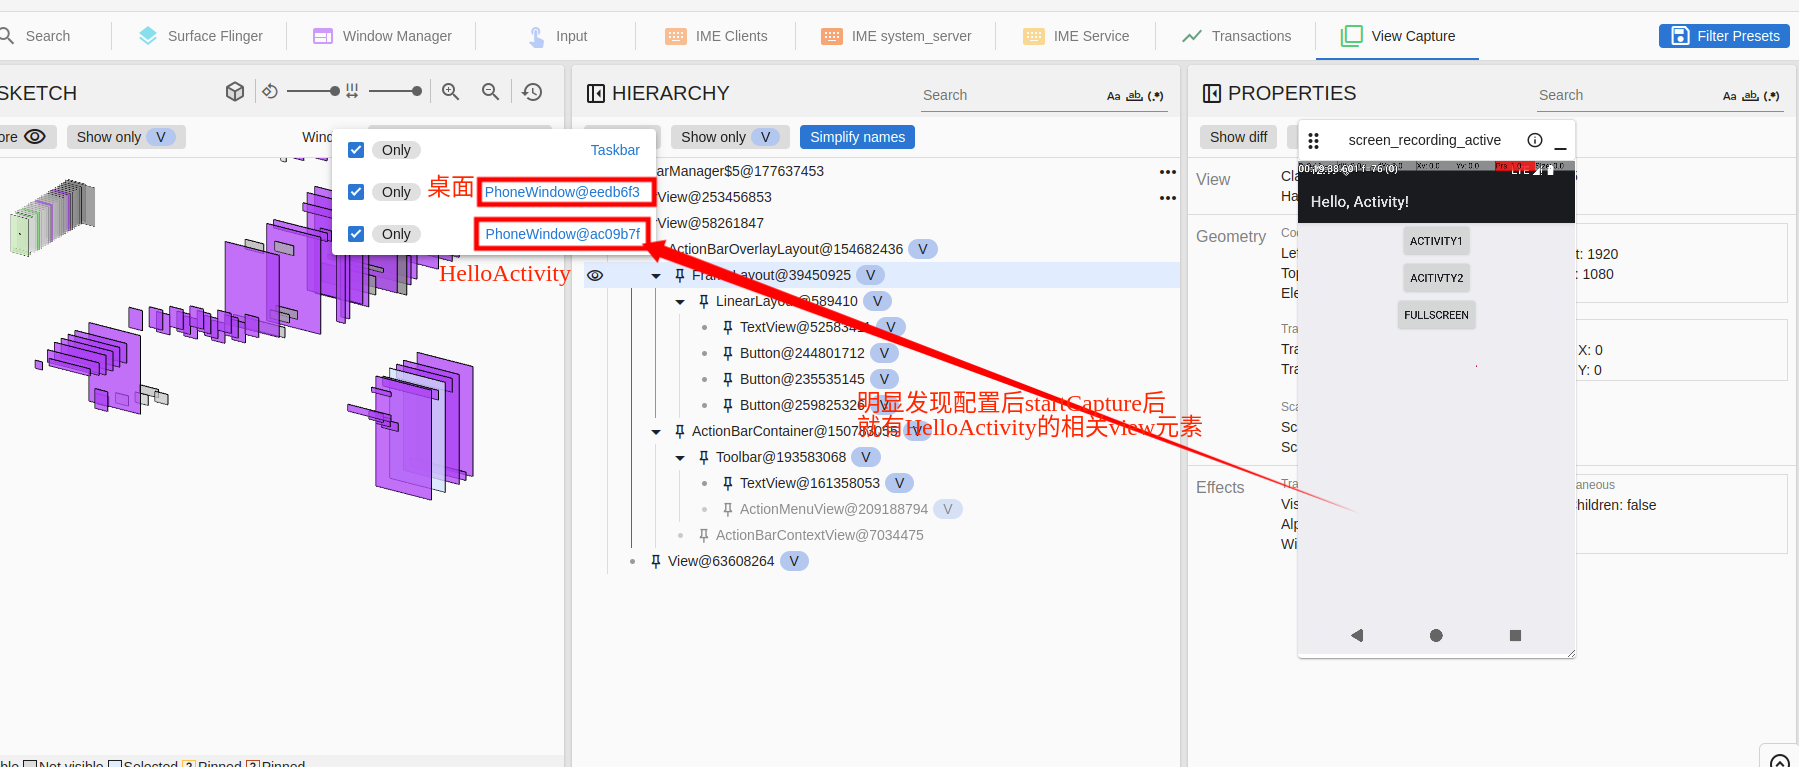Click the Filter Presets button
Viewport: 1799px width, 767px height.
tap(1724, 36)
